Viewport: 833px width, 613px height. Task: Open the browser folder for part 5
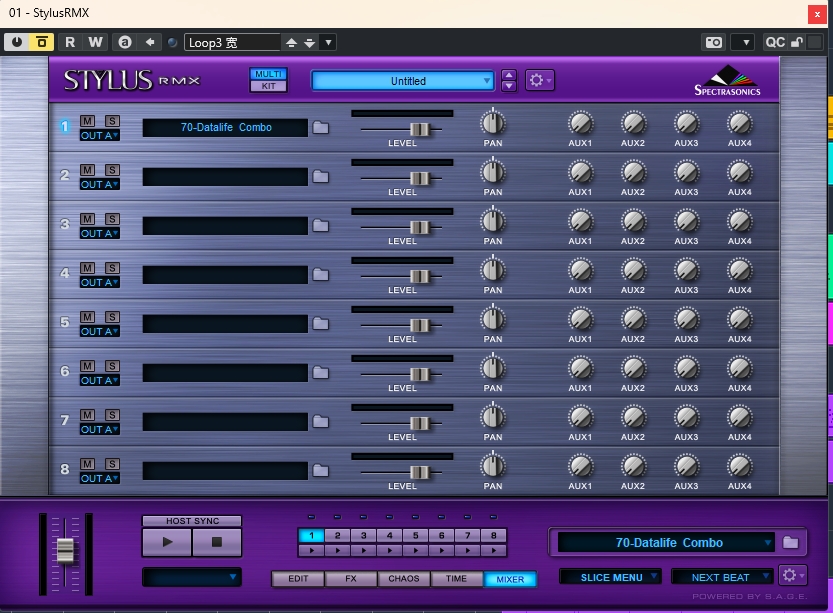click(320, 323)
